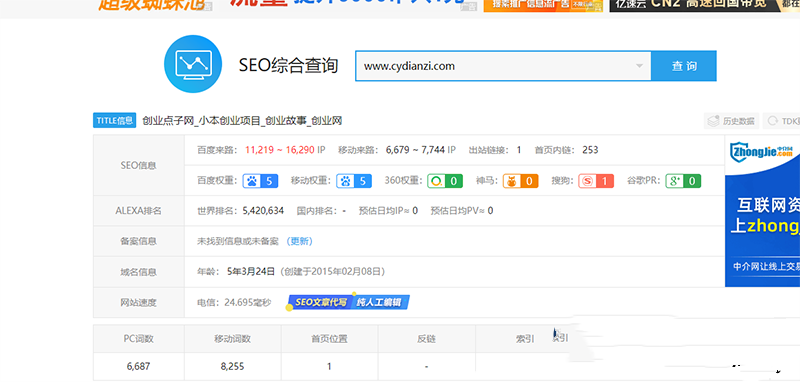Click the 历史数据 stack icon

click(714, 121)
